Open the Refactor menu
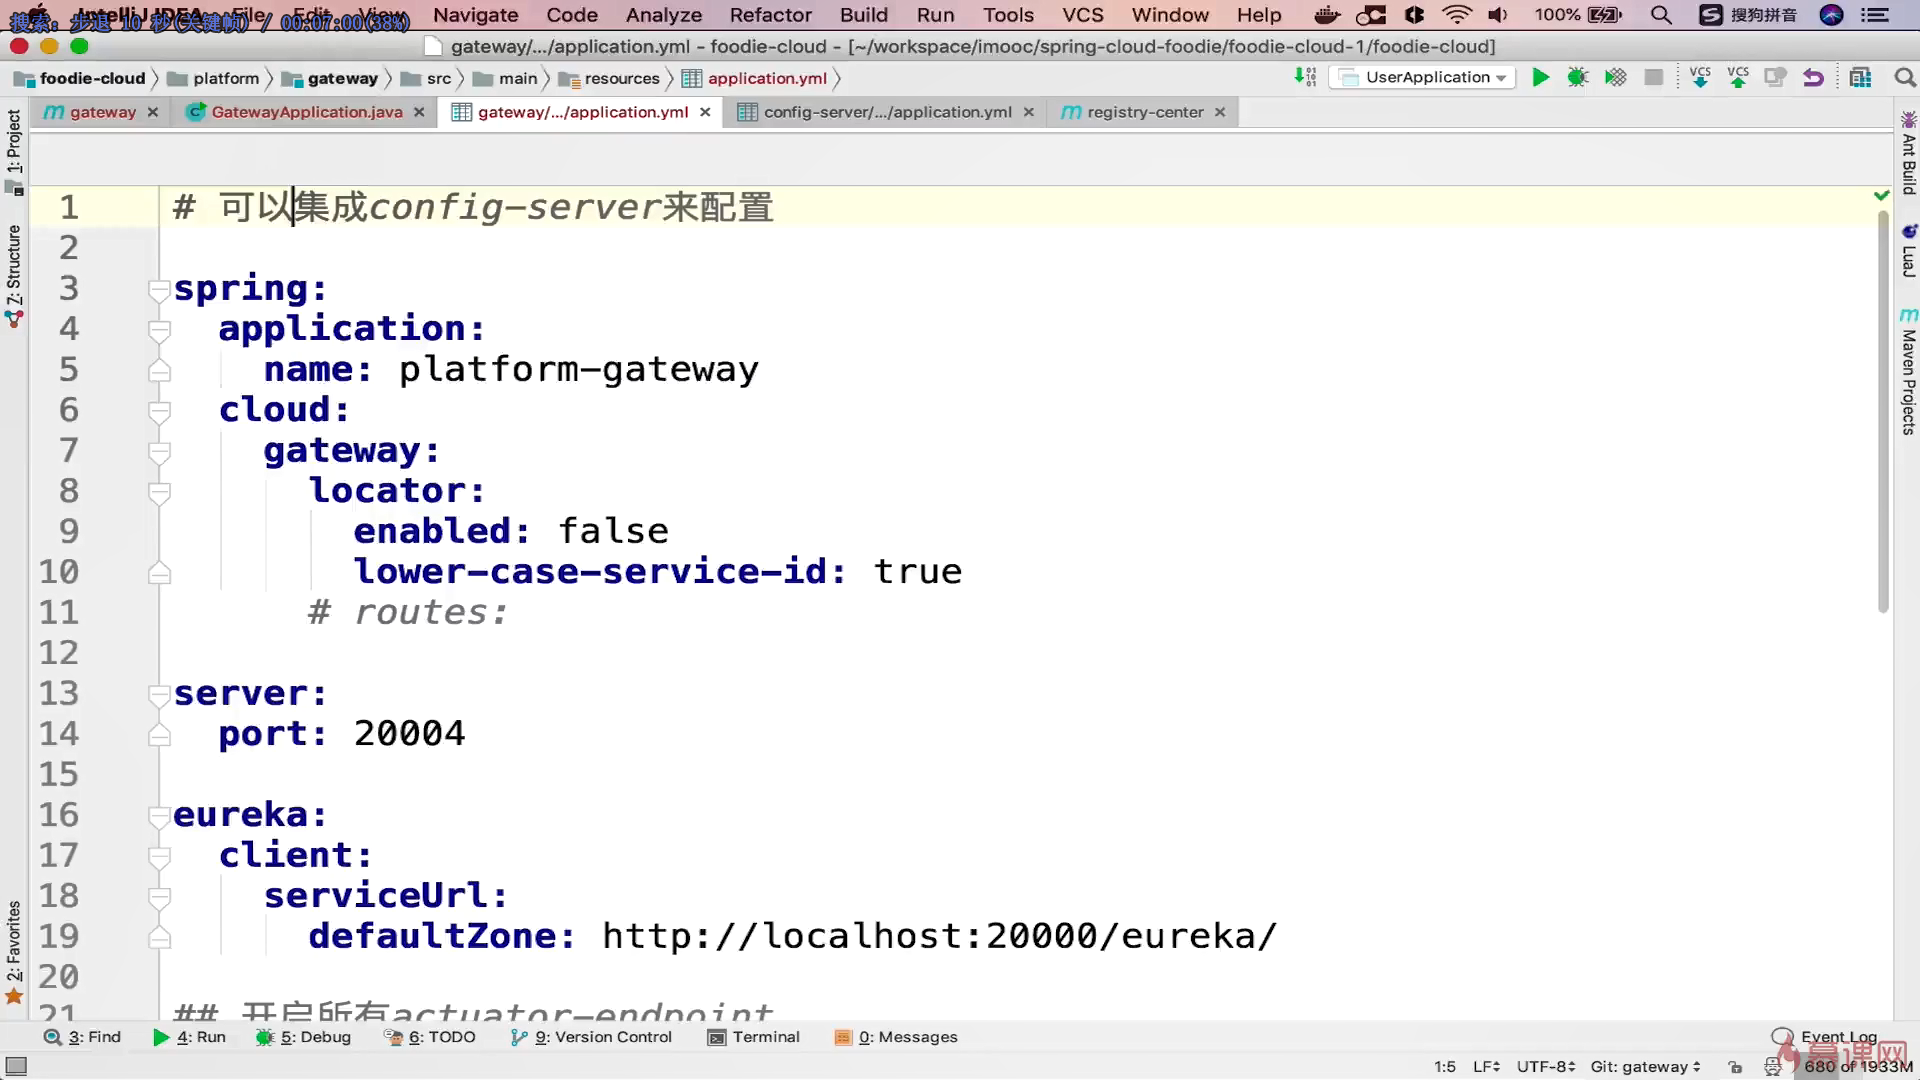 770,15
